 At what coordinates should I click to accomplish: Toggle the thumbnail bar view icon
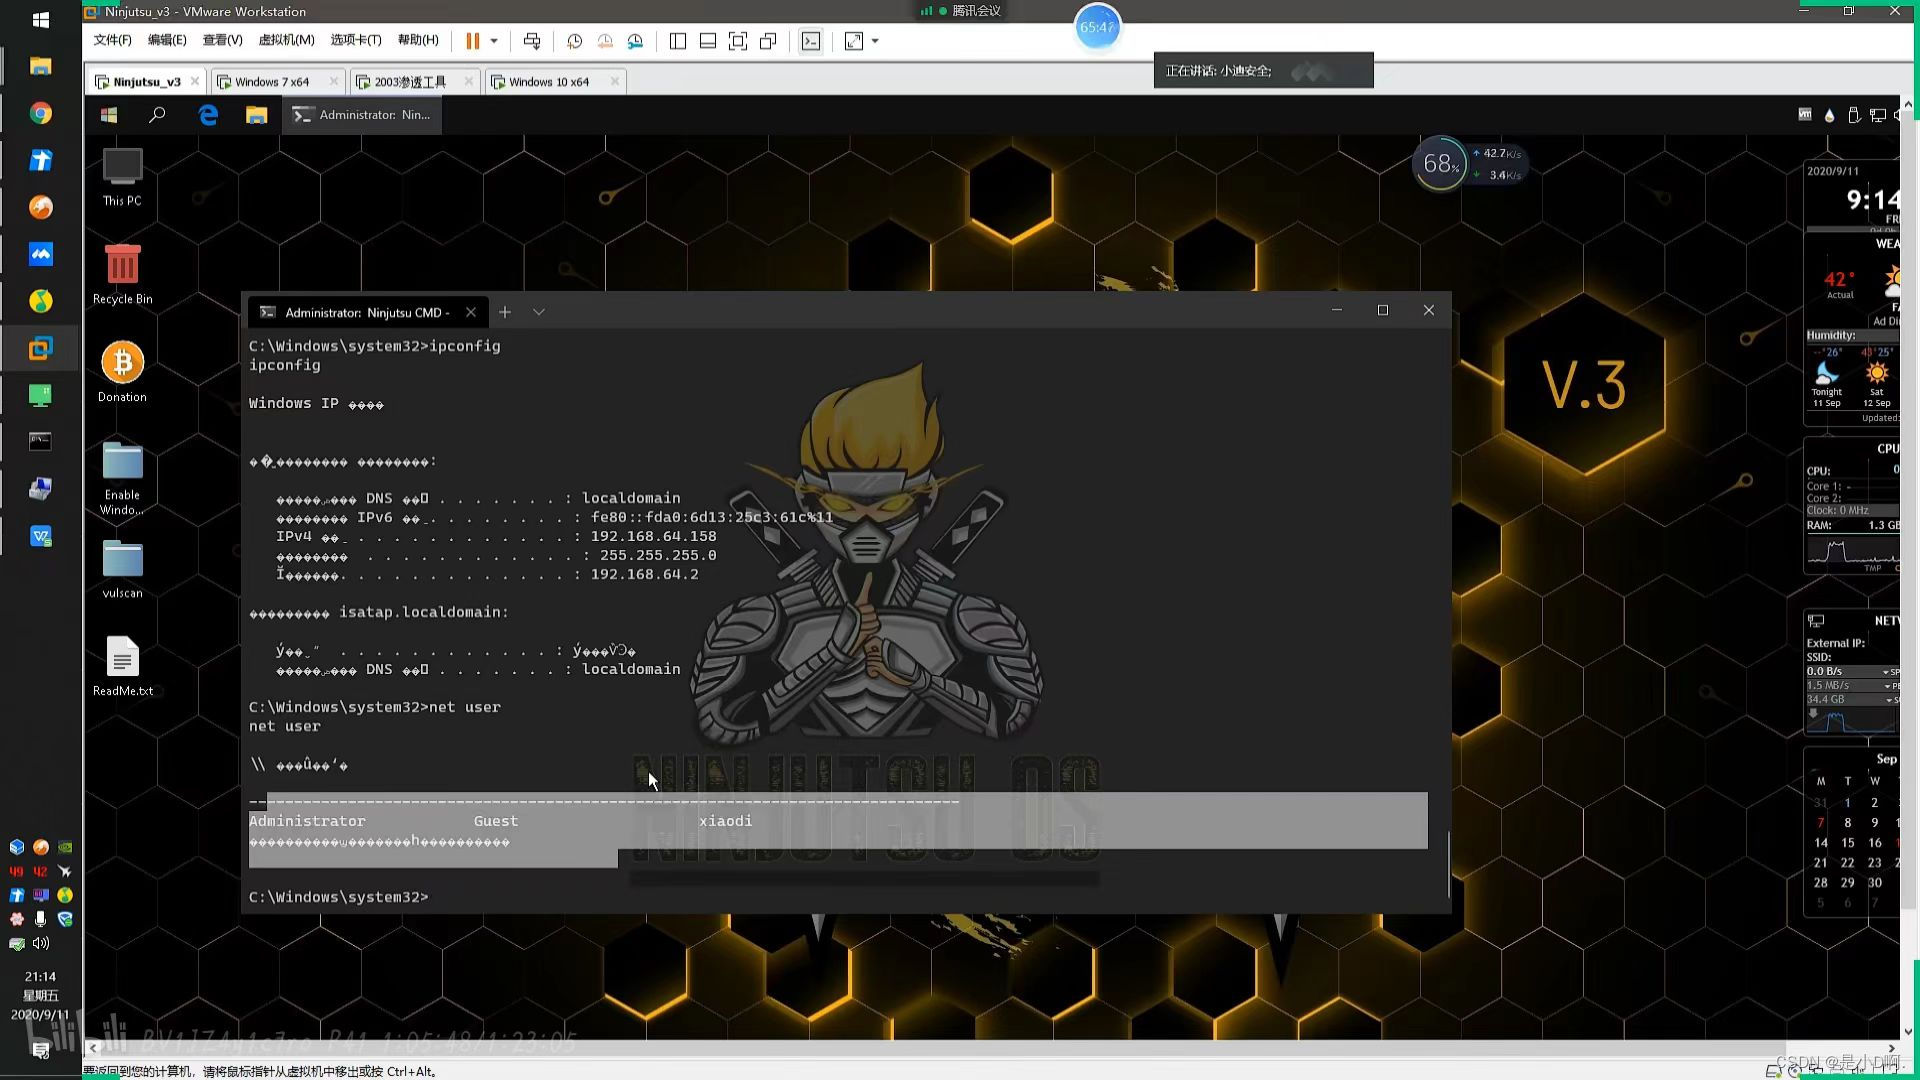coord(708,41)
